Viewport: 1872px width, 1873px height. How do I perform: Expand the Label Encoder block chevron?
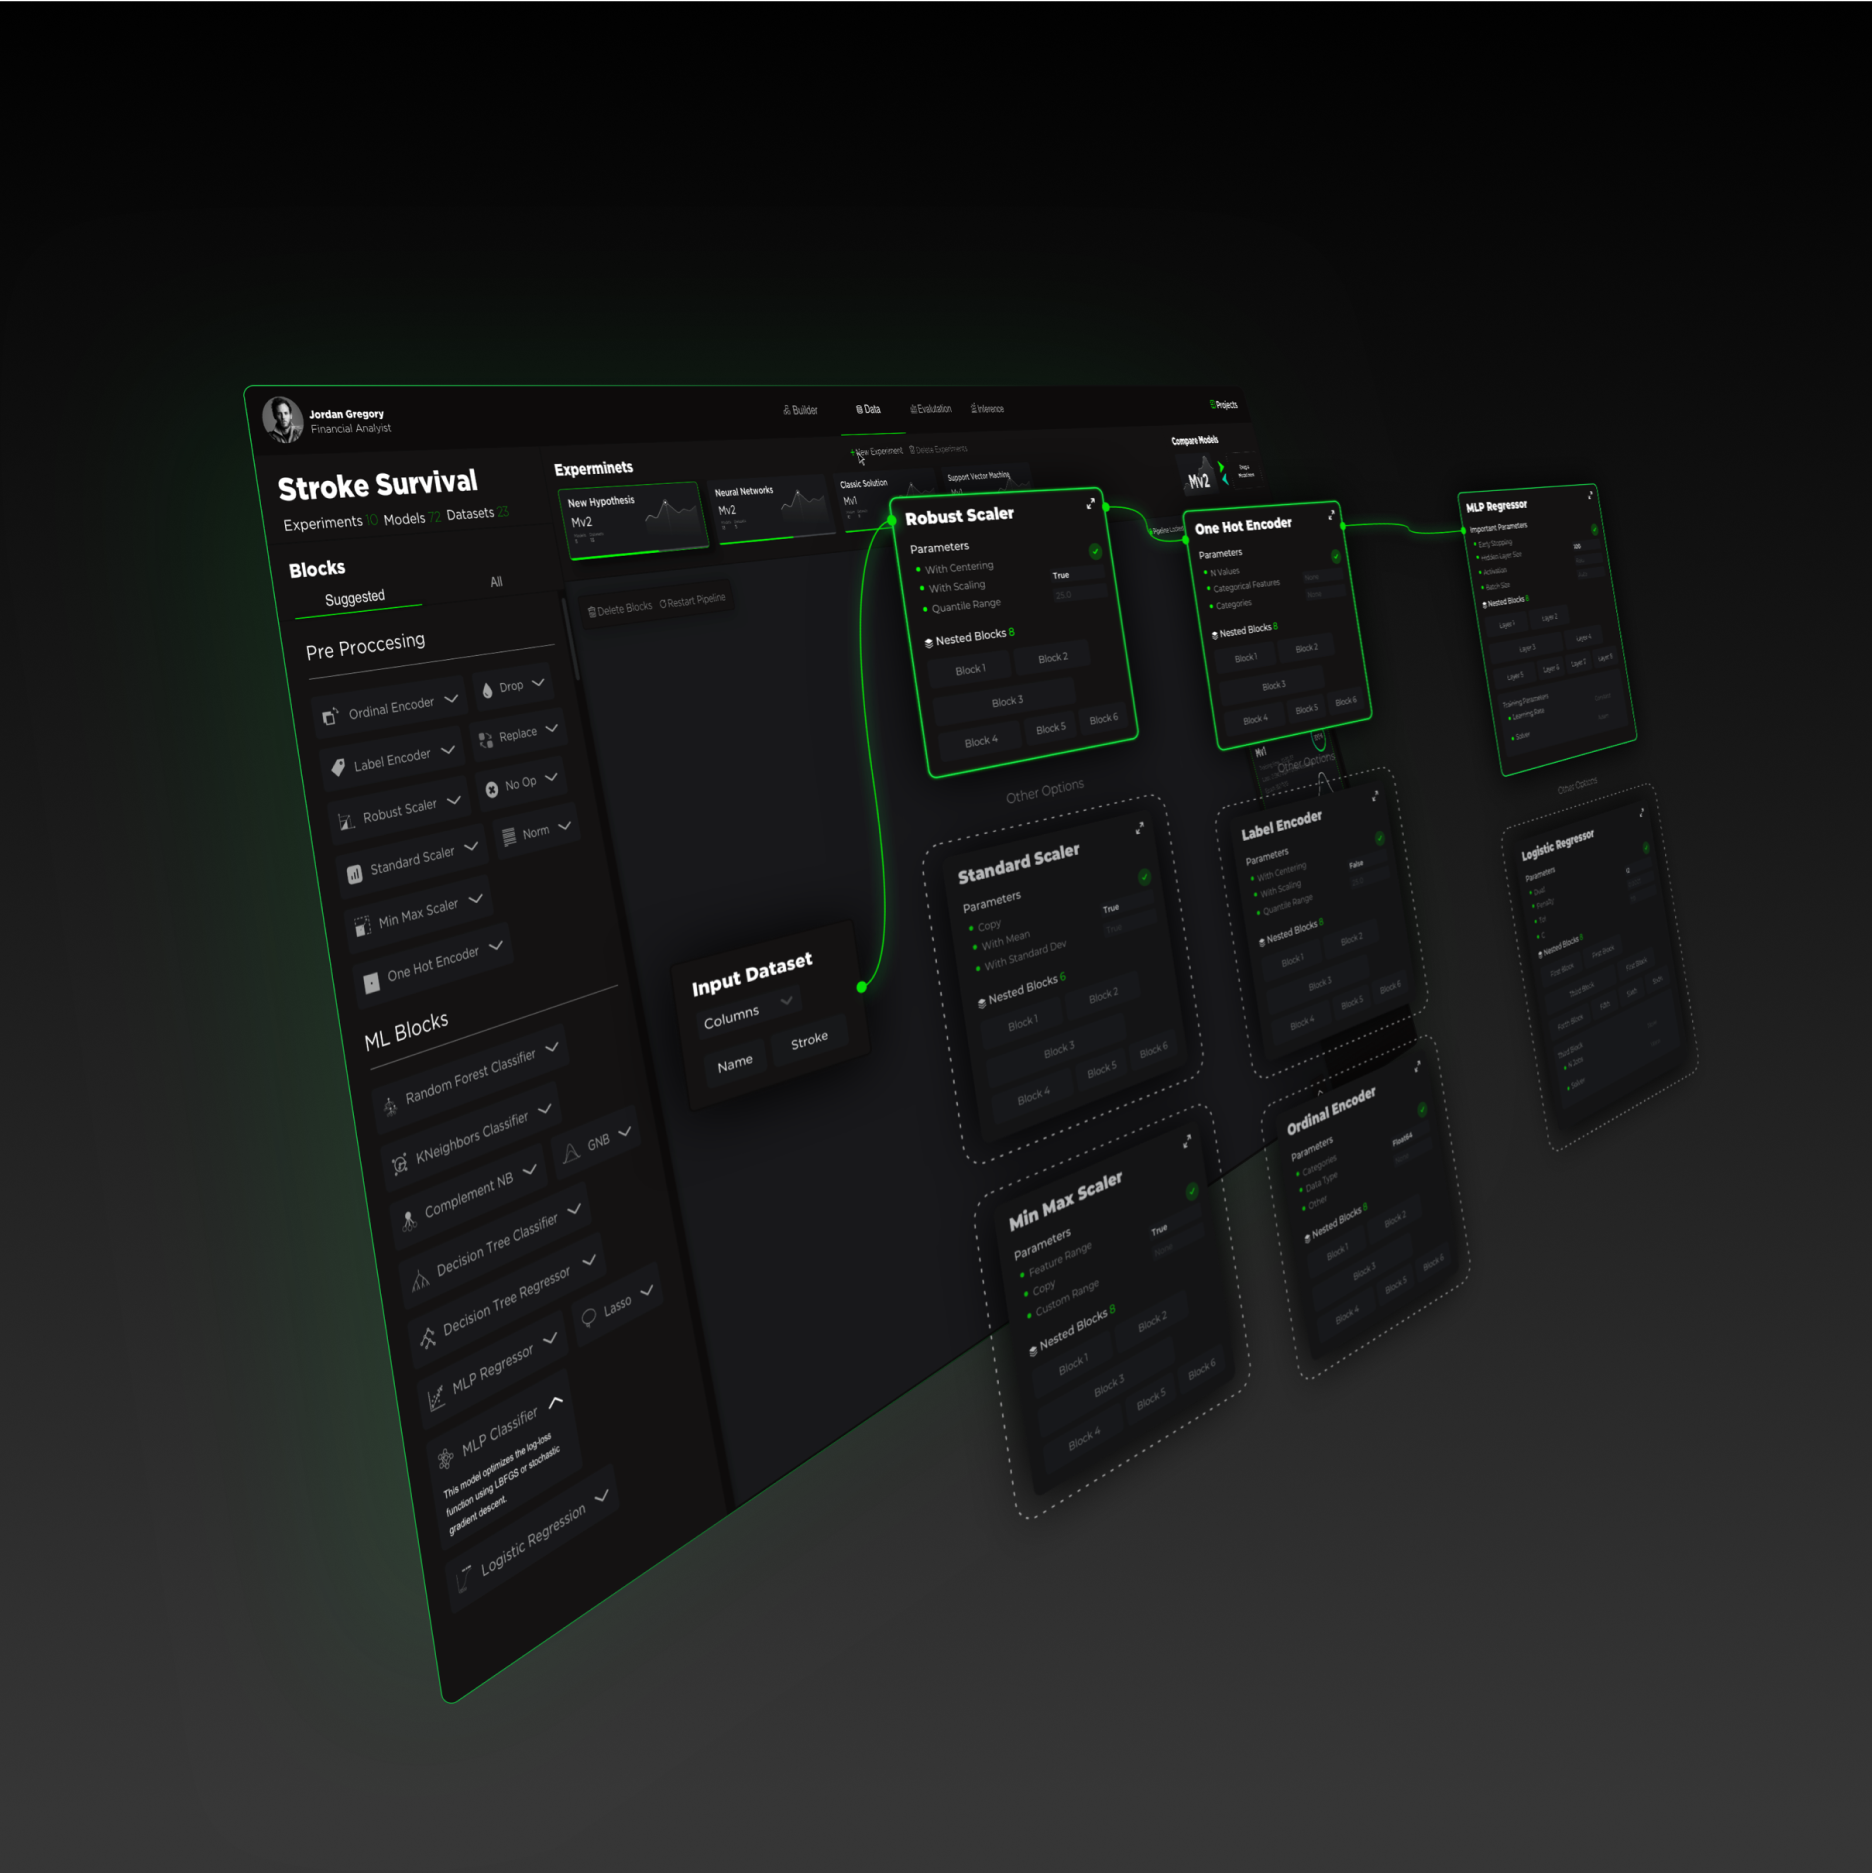tap(448, 749)
